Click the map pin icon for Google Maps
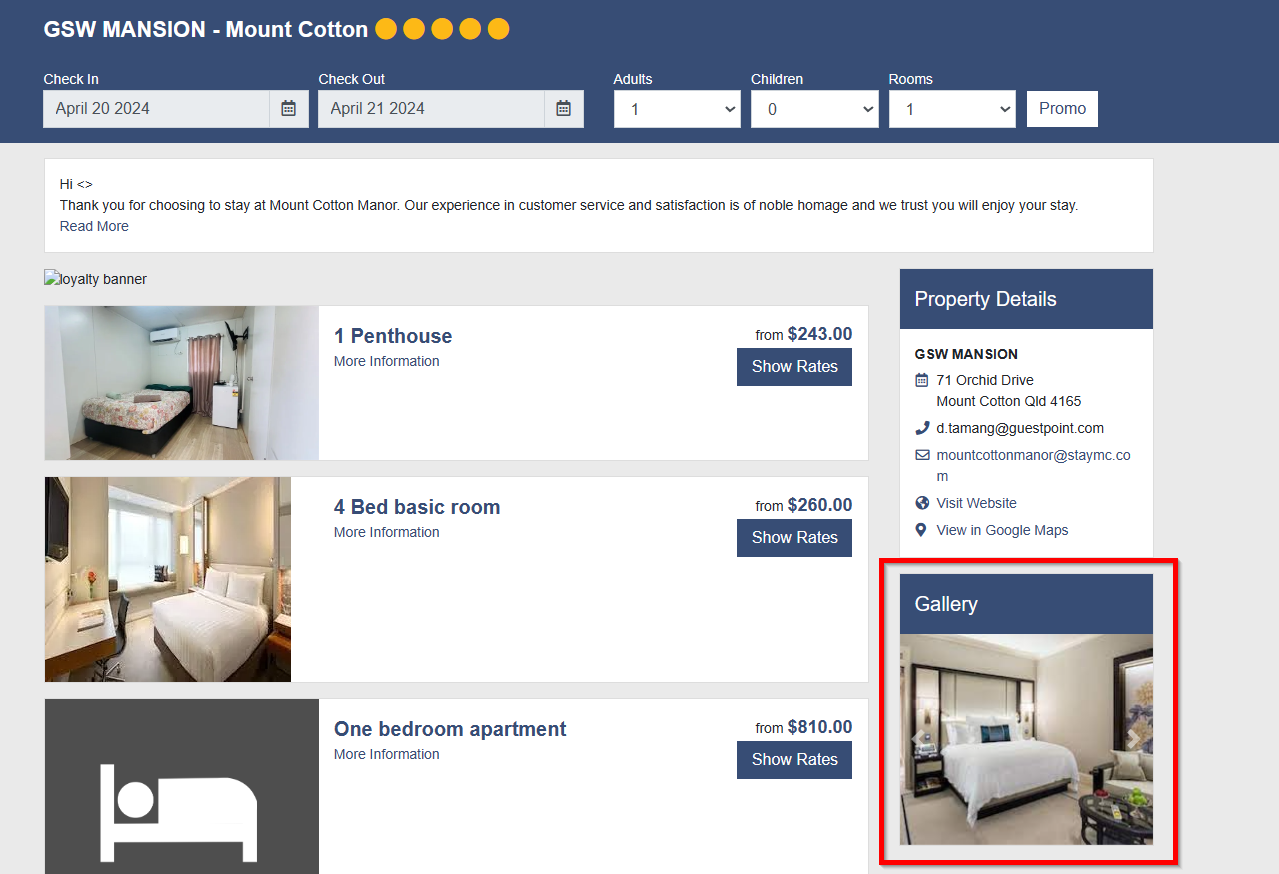1279x874 pixels. pos(921,530)
